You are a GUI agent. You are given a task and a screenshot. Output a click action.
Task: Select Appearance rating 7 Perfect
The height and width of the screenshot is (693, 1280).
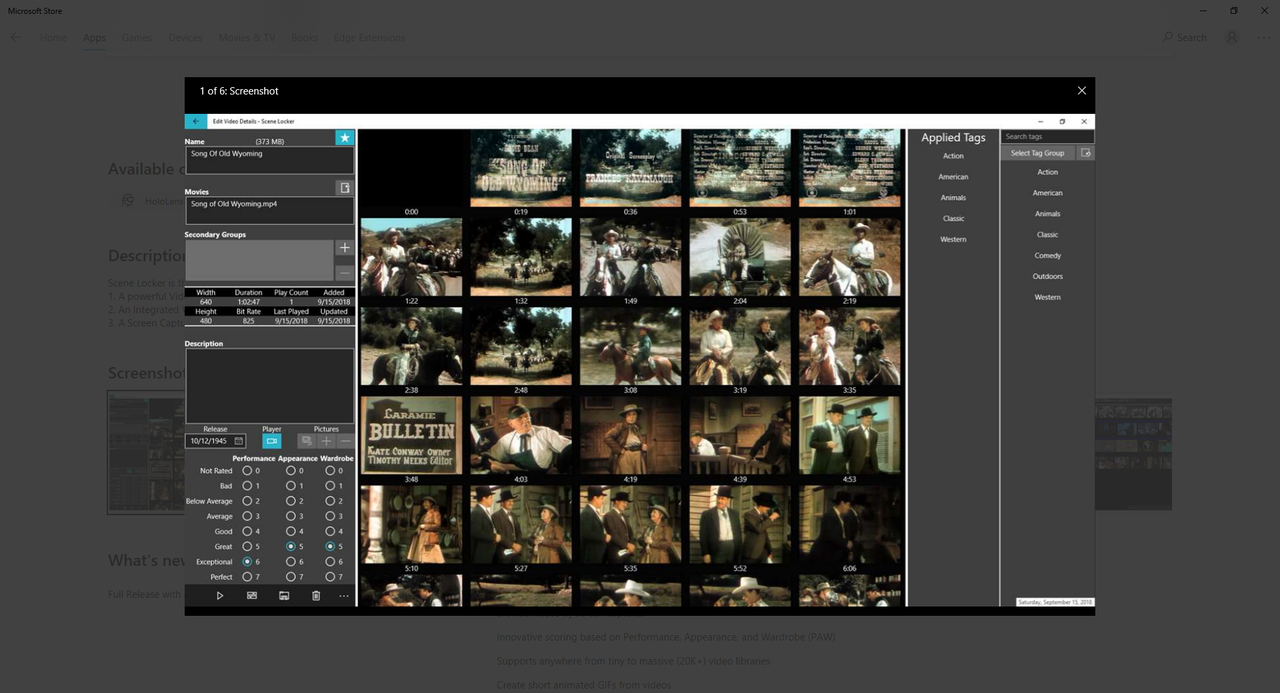point(290,577)
